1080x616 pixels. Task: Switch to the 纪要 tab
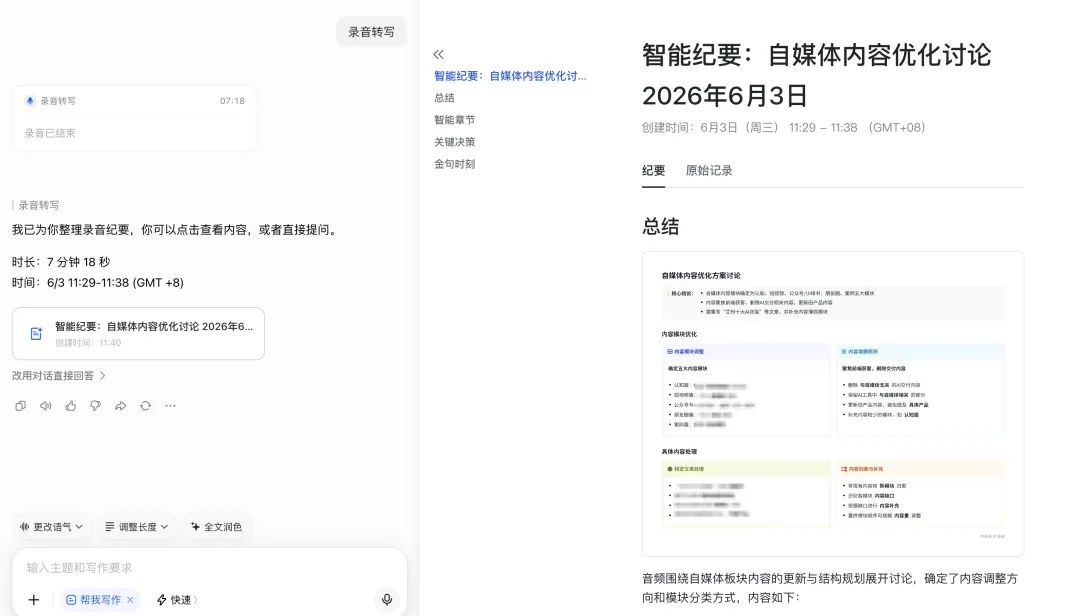(654, 170)
